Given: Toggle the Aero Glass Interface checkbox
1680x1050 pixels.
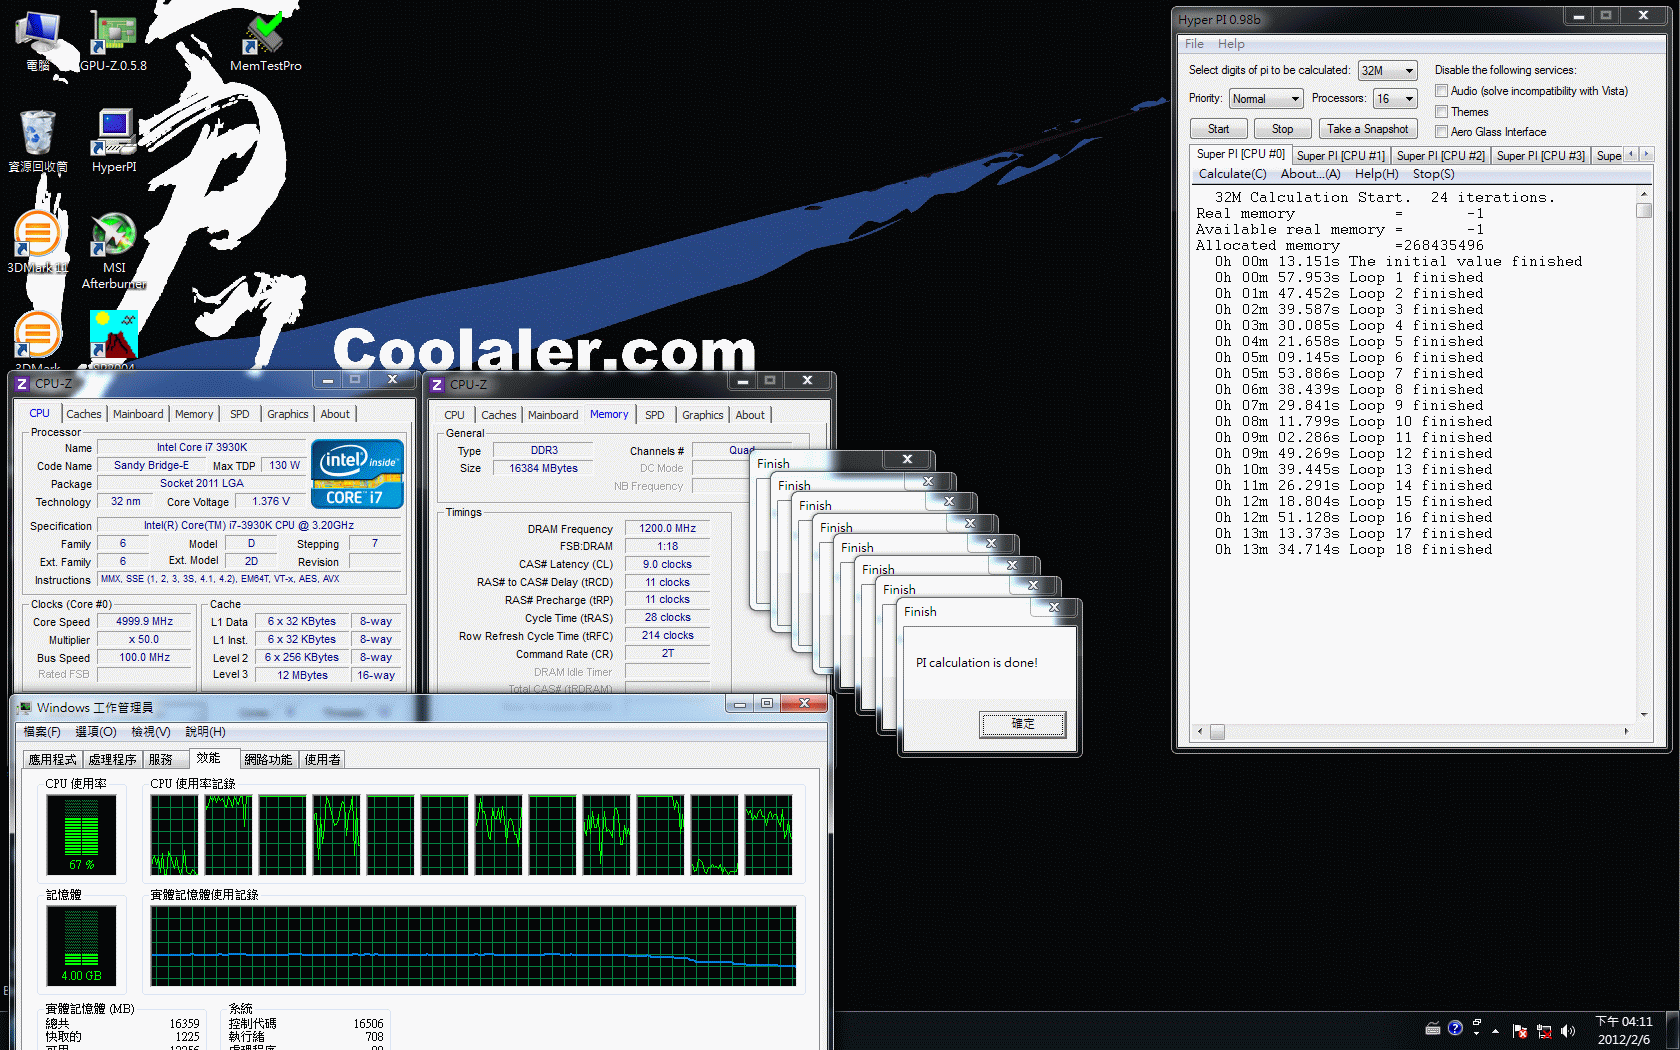Looking at the screenshot, I should (x=1441, y=132).
